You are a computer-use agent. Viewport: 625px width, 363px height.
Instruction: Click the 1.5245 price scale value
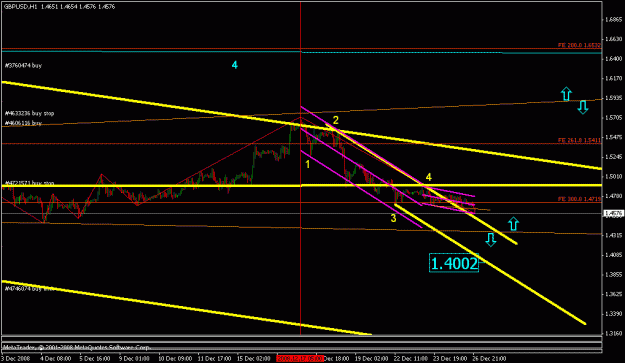click(x=614, y=157)
